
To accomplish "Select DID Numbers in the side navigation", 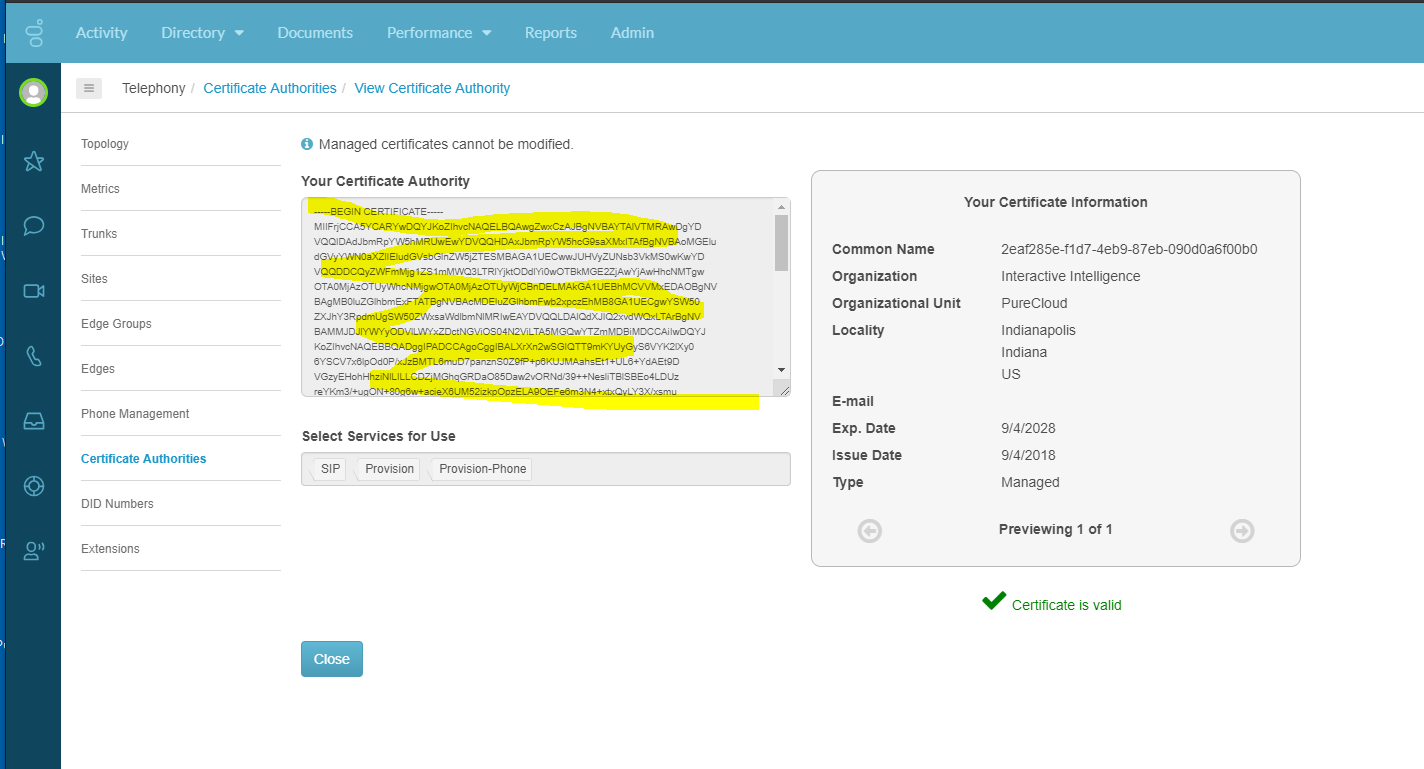I will pos(117,504).
